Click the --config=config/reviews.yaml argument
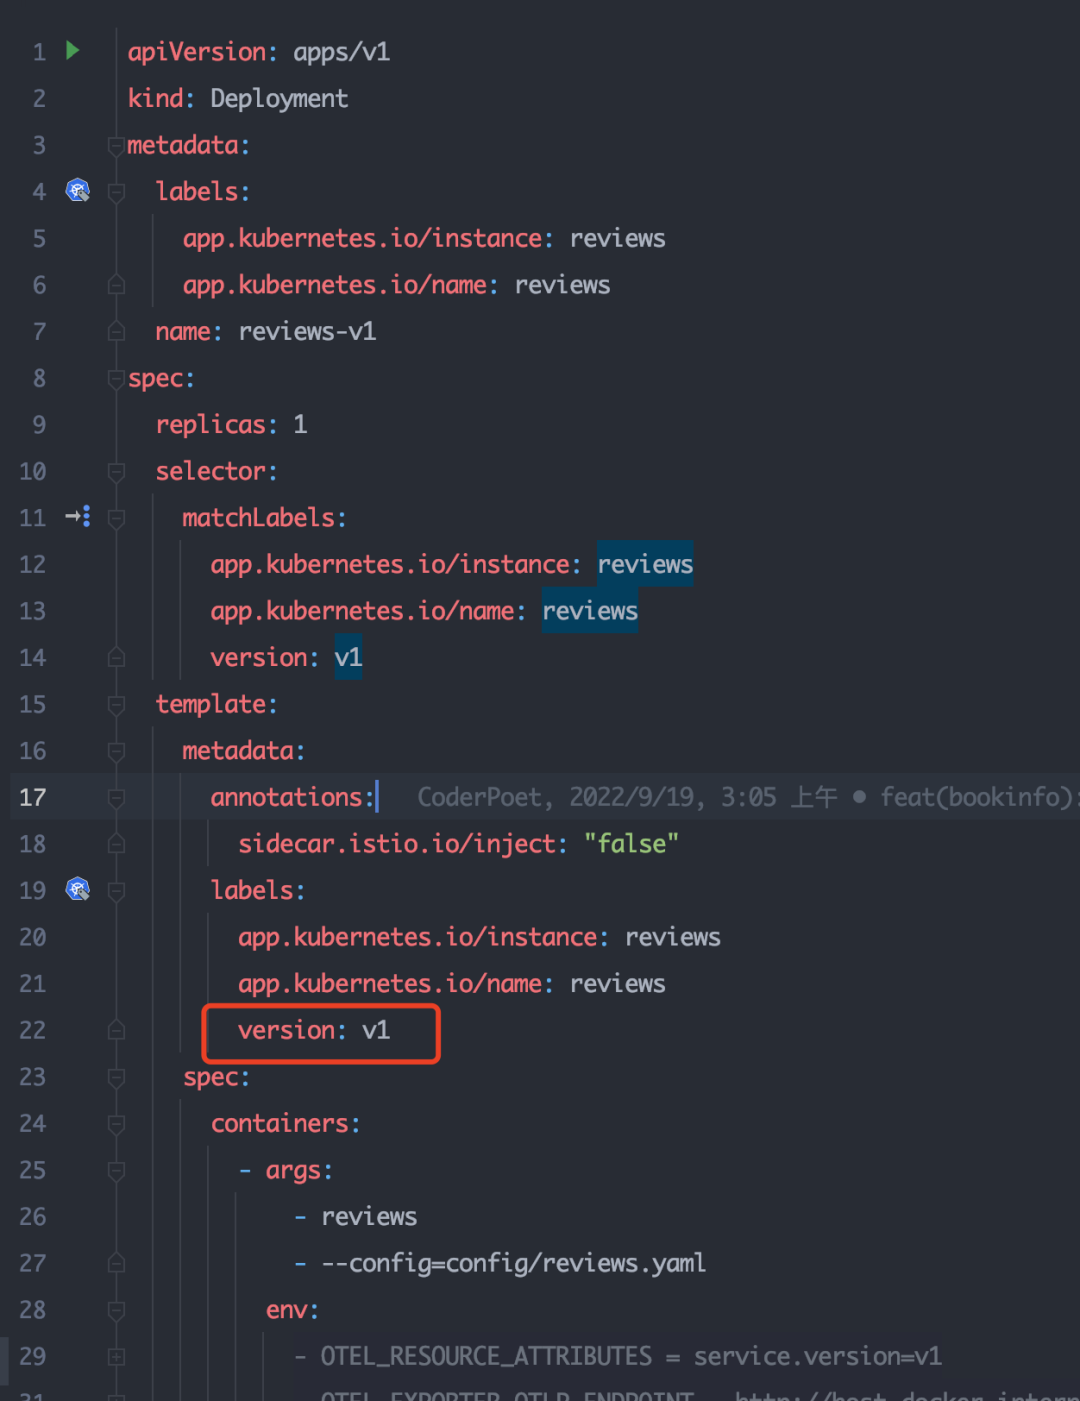The height and width of the screenshot is (1401, 1080). (513, 1263)
